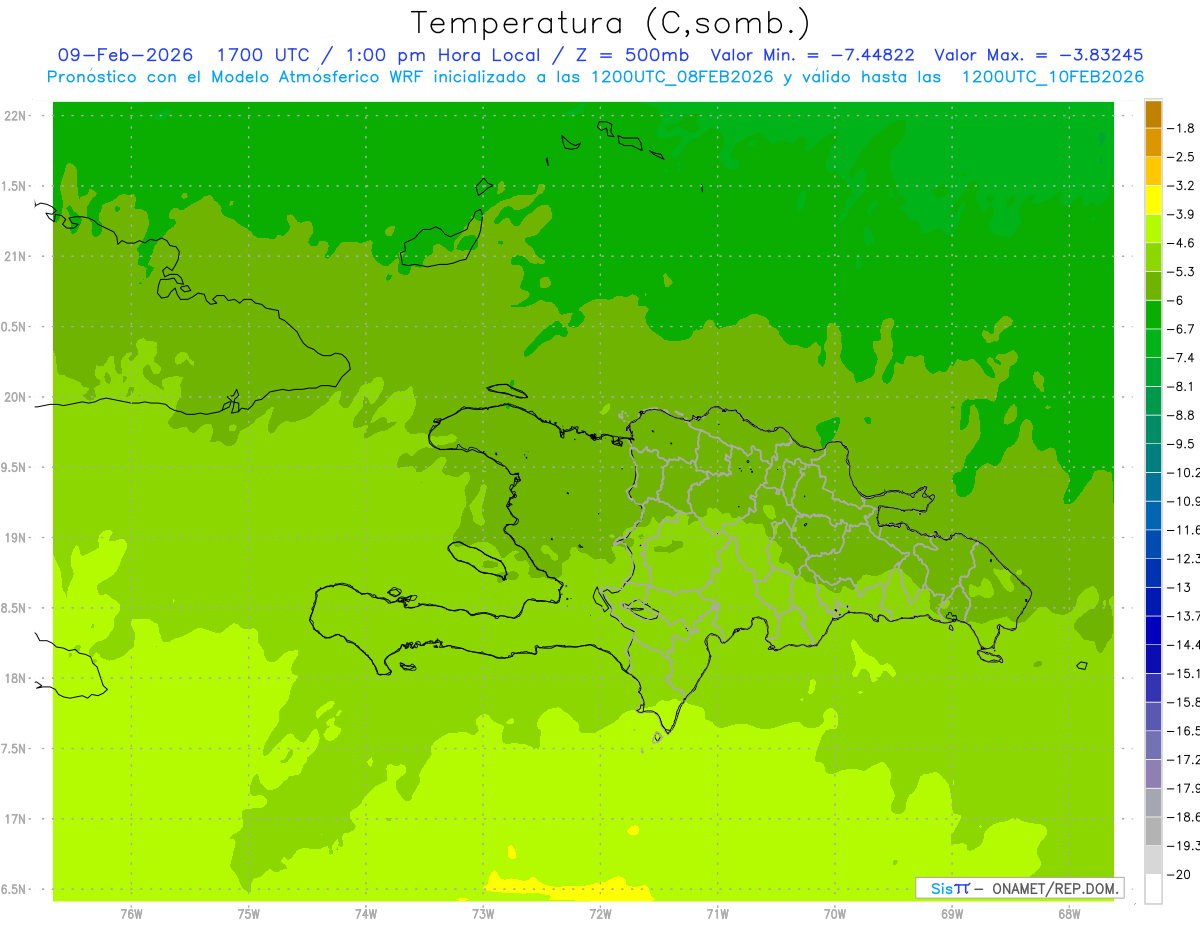This screenshot has width=1200, height=927.
Task: Click the "73W" longitude label
Action: 483,914
